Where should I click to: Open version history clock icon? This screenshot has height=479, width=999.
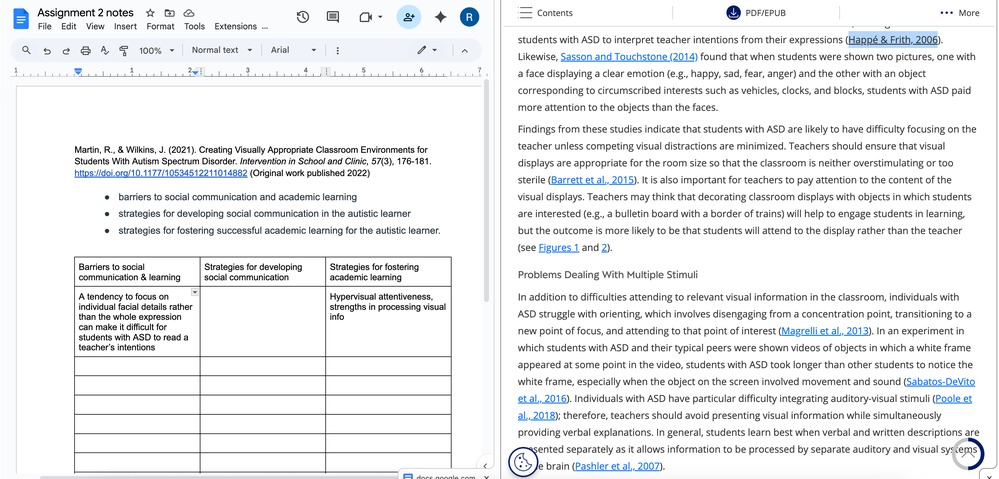point(303,17)
